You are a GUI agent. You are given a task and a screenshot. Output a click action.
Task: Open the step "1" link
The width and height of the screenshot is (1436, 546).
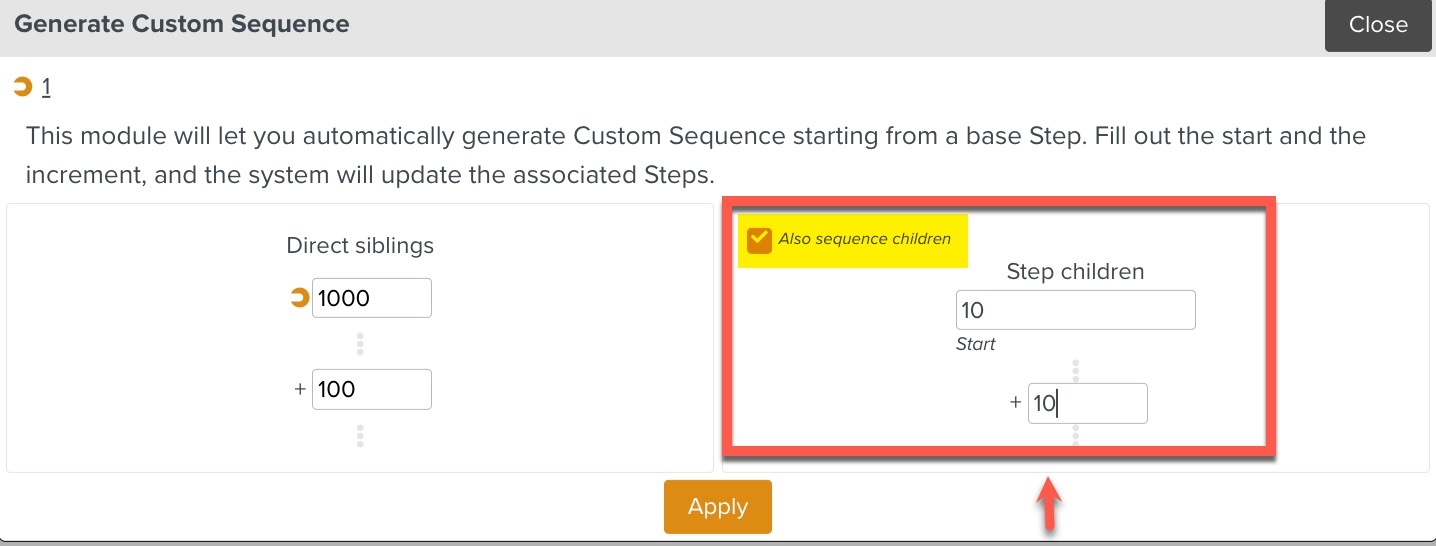(x=46, y=88)
